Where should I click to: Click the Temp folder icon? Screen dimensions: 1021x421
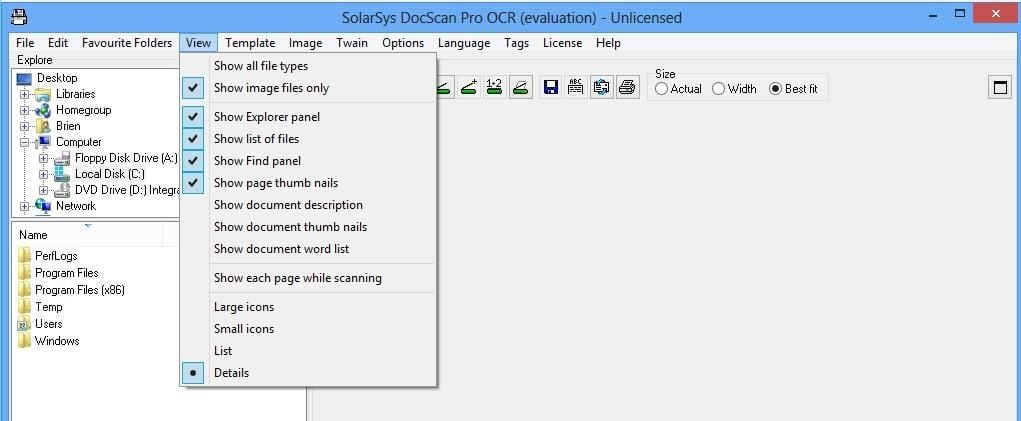[25, 306]
